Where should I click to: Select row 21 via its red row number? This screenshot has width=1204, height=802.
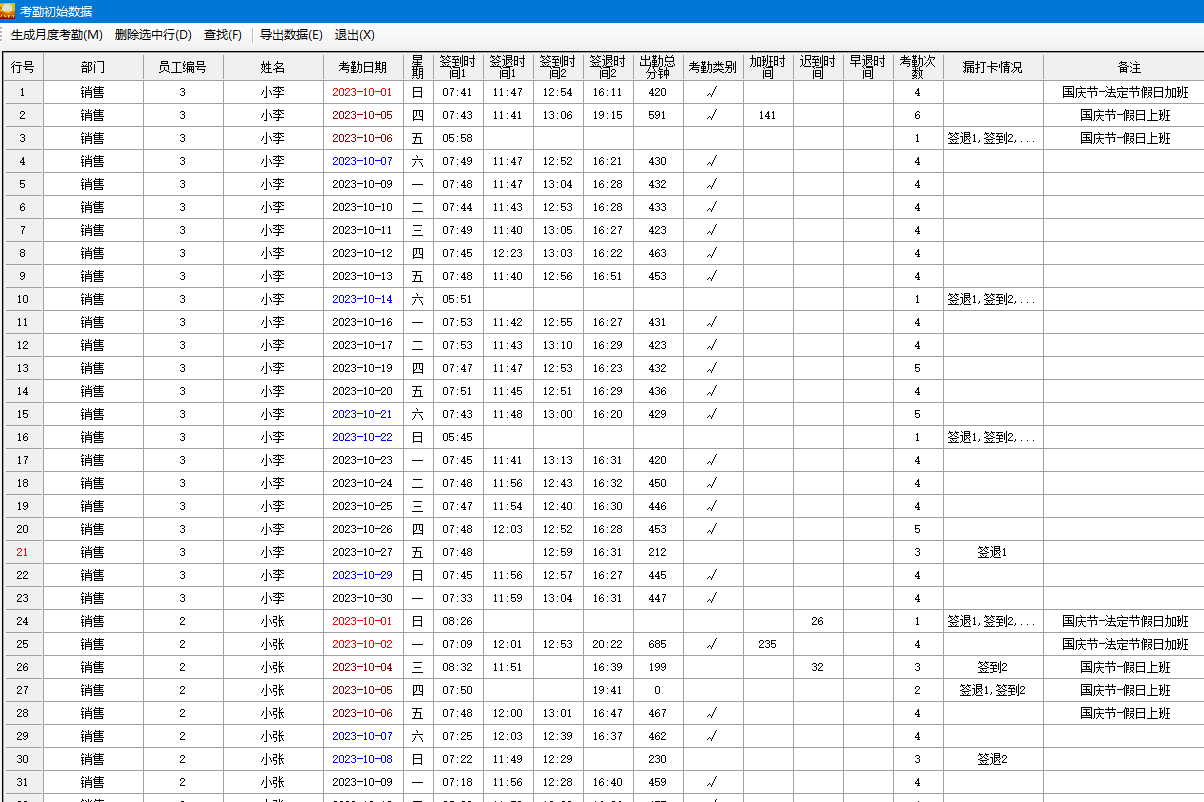[x=23, y=552]
